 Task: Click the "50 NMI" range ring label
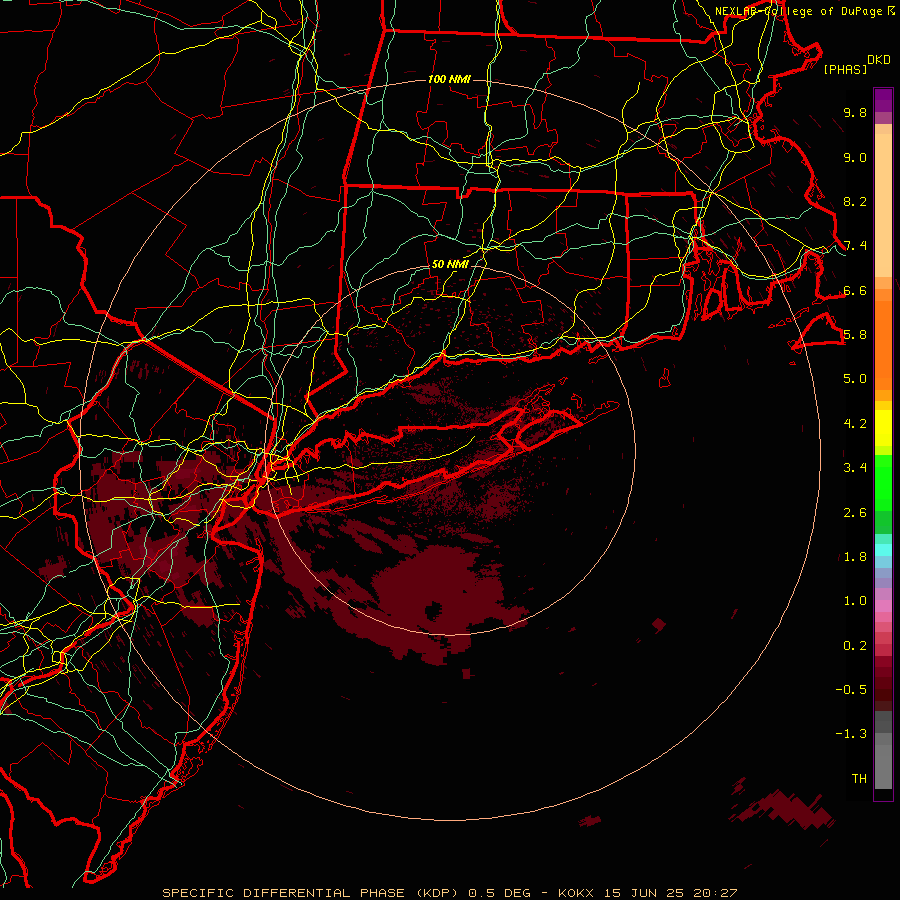(450, 264)
